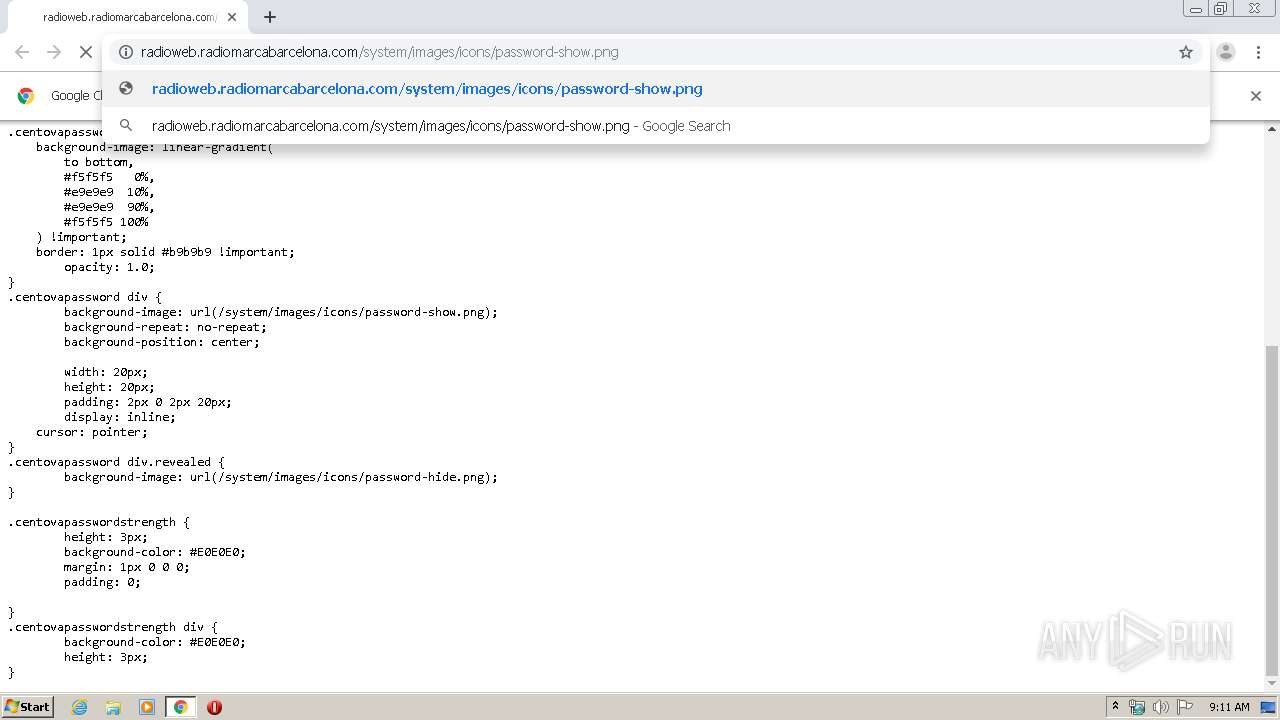The width and height of the screenshot is (1280, 720).
Task: Click the '.centovapassword div.revealed {' line
Action: tap(117, 462)
